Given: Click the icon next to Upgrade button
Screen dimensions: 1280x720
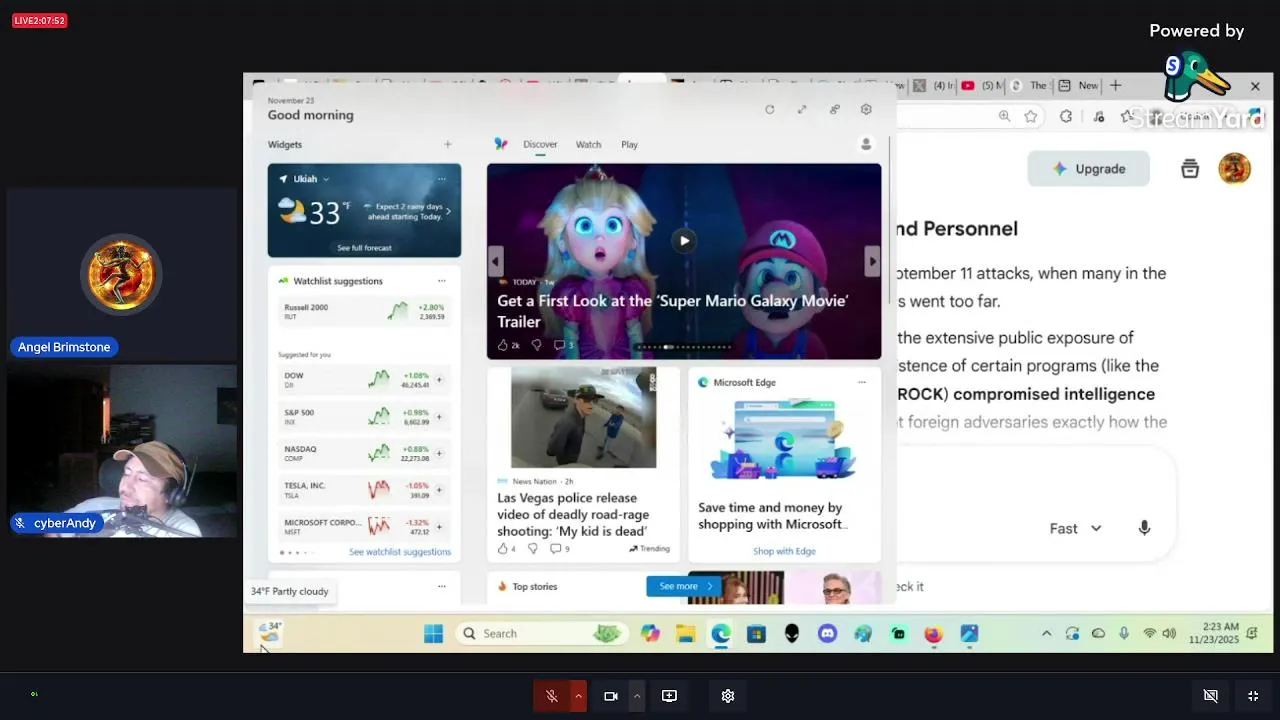Looking at the screenshot, I should pyautogui.click(x=1189, y=169).
